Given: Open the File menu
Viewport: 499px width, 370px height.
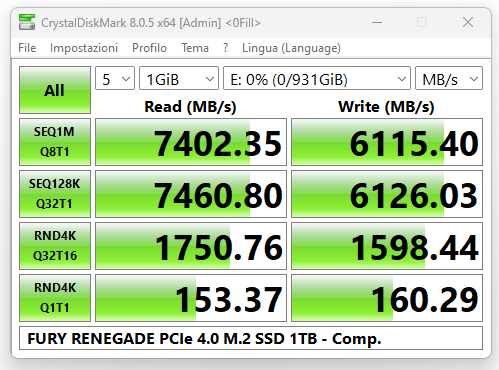Looking at the screenshot, I should 27,48.
